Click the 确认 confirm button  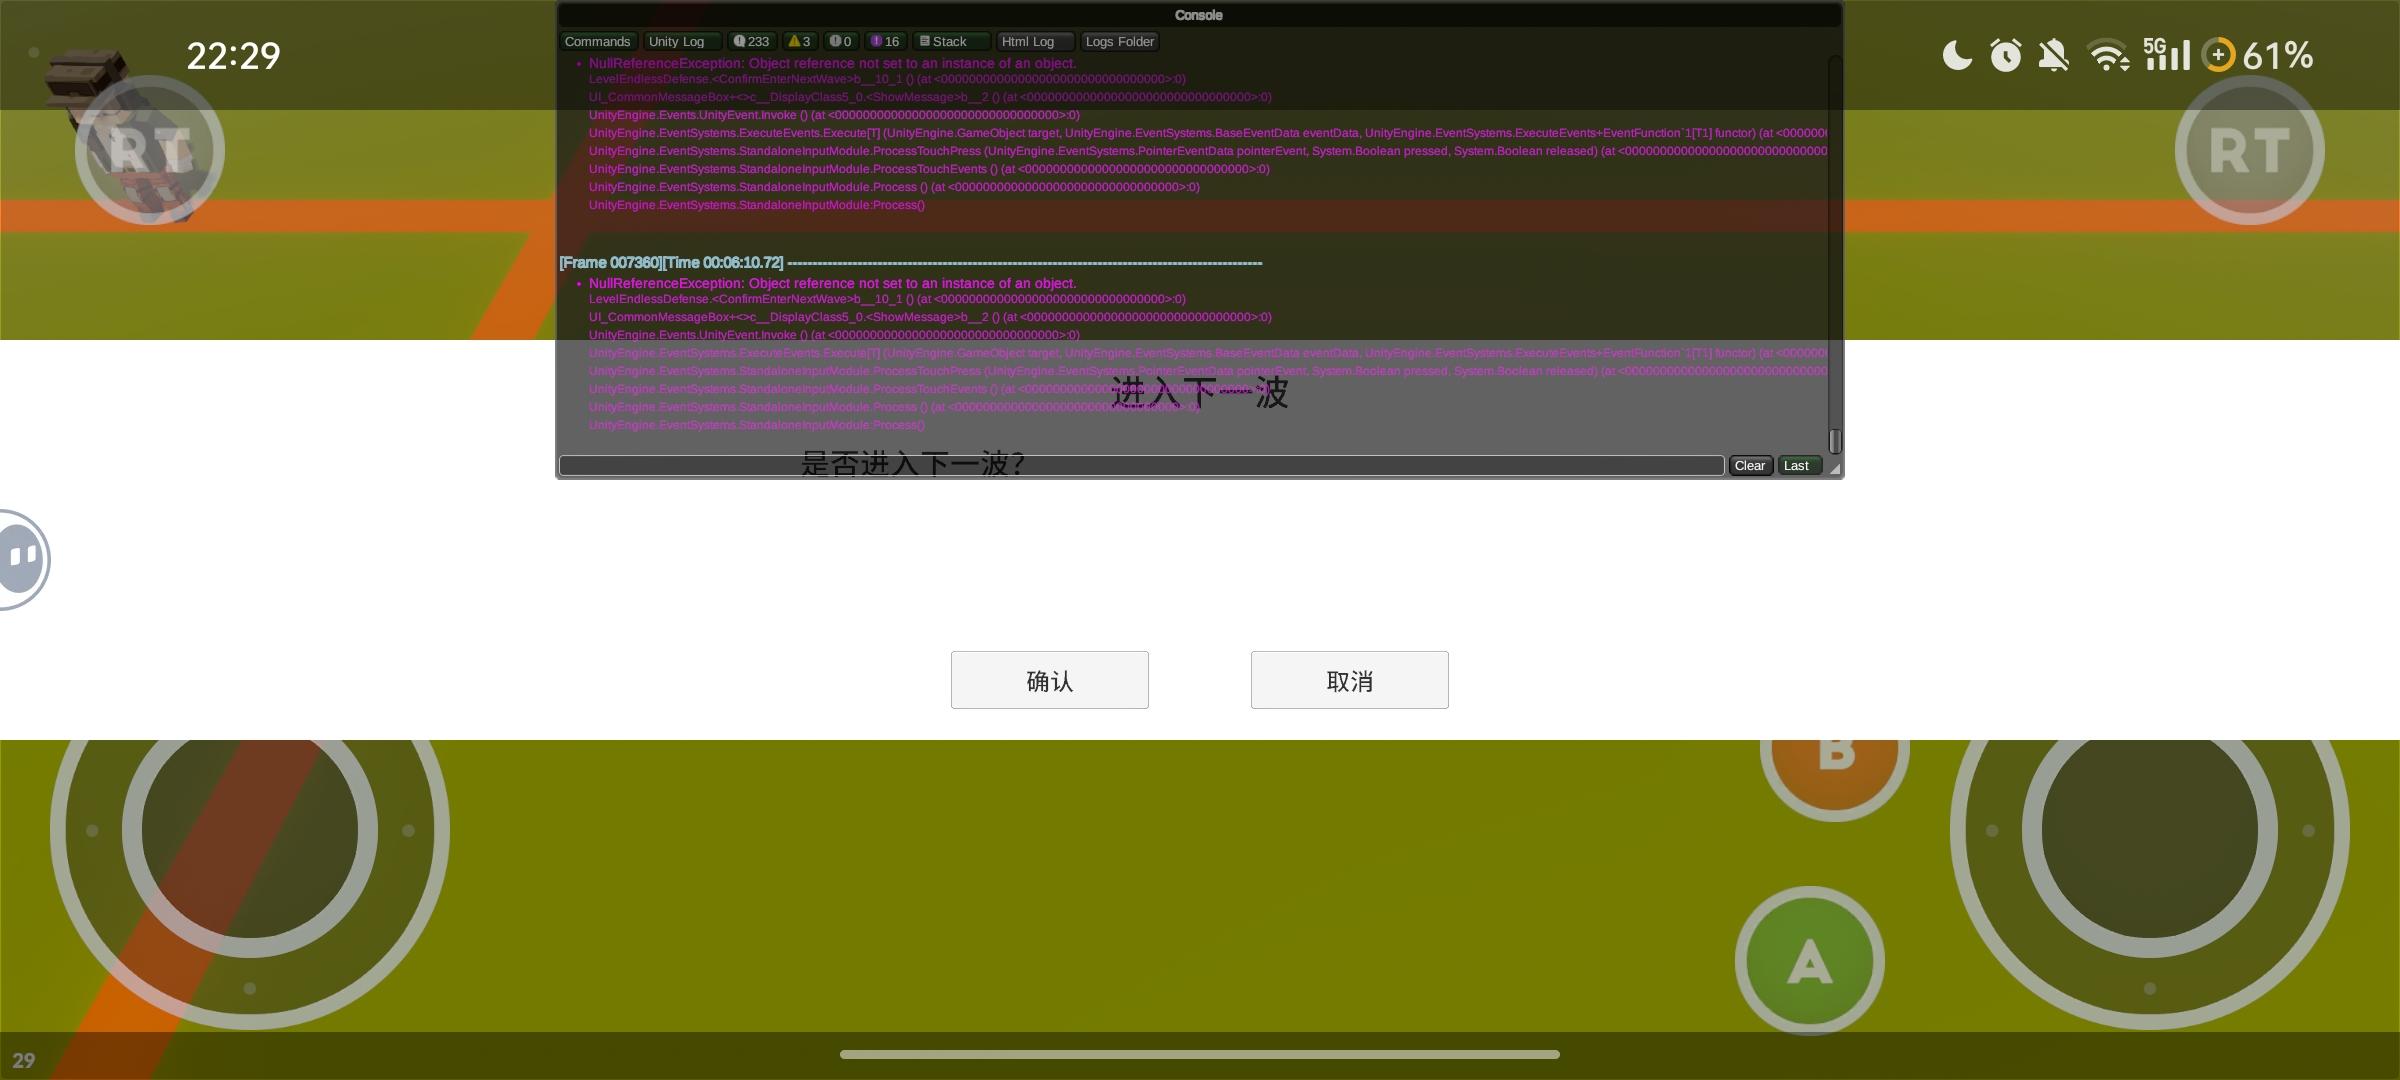pos(1049,680)
